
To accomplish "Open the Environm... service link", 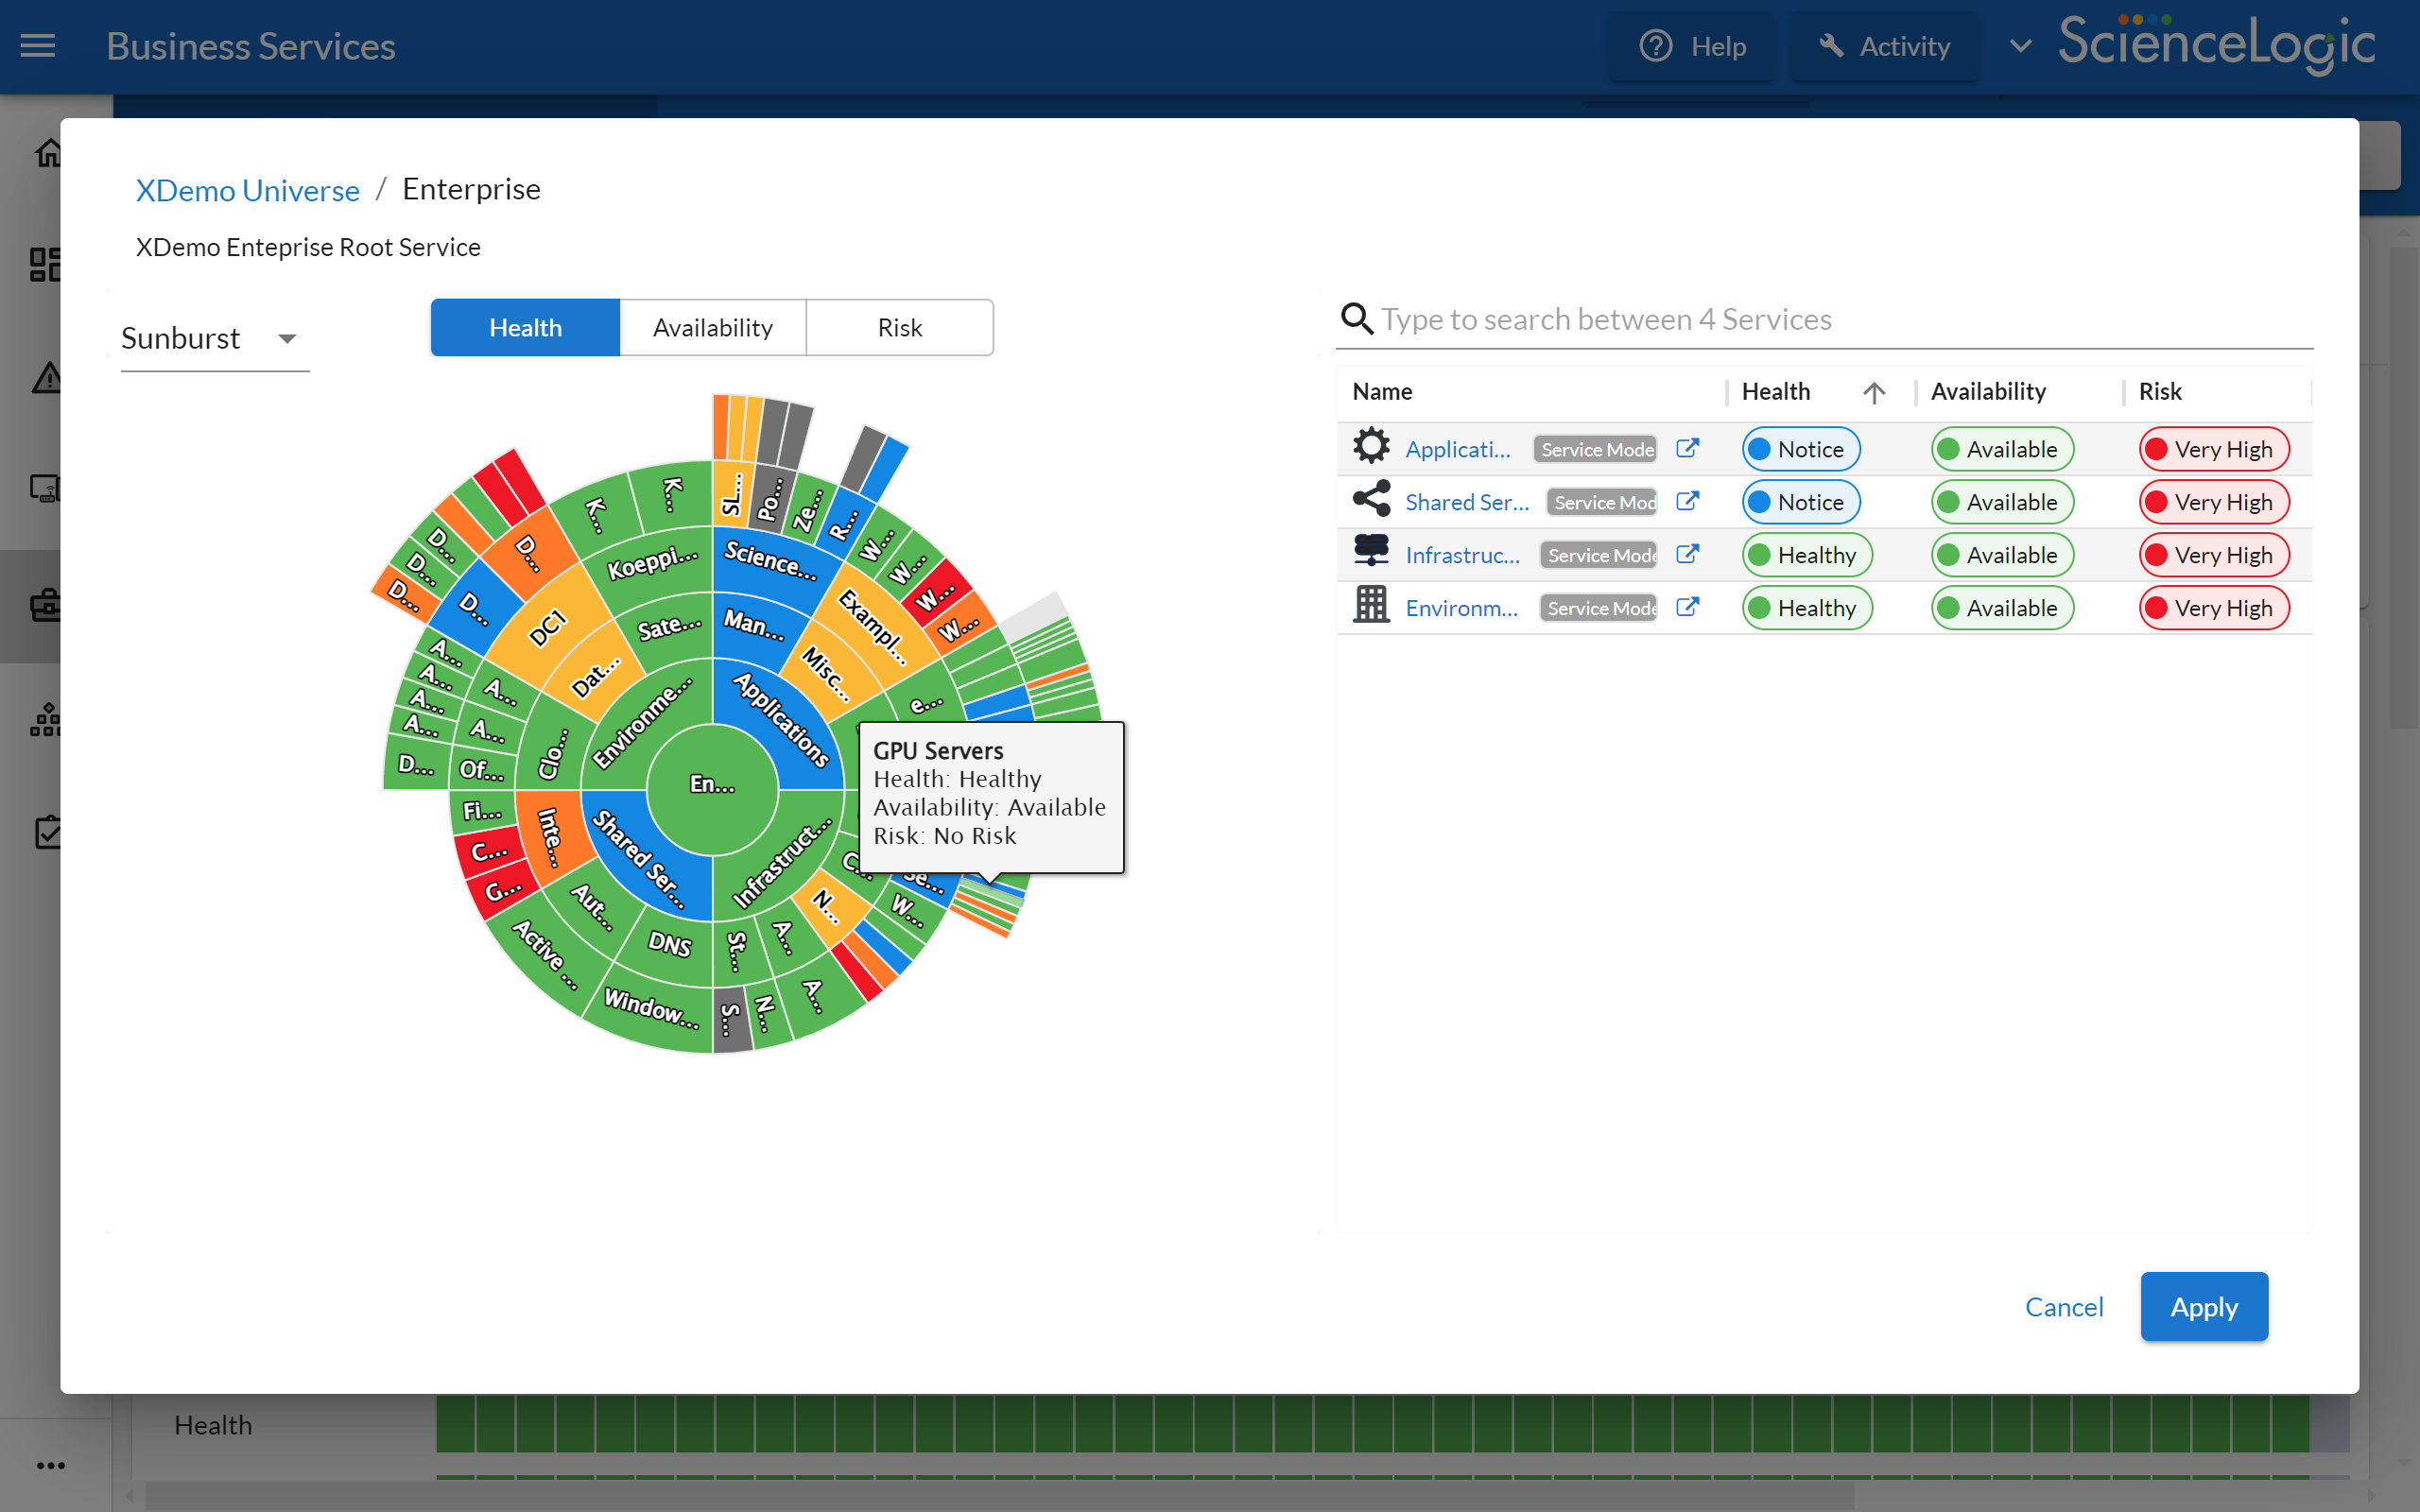I will pos(1461,608).
